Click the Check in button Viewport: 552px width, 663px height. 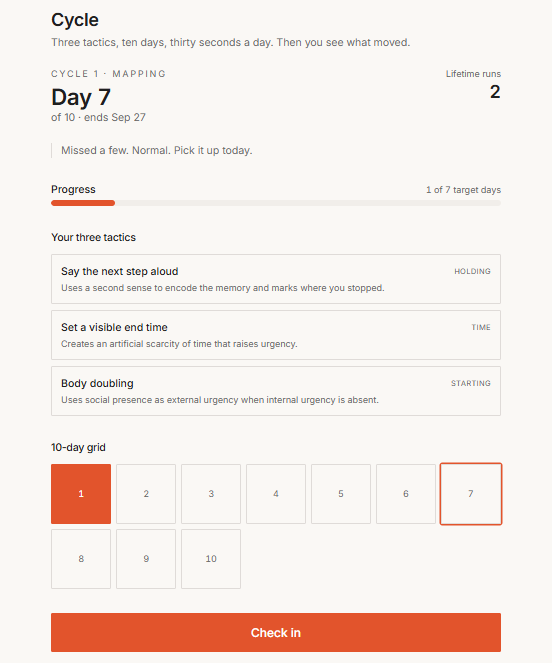tap(276, 632)
